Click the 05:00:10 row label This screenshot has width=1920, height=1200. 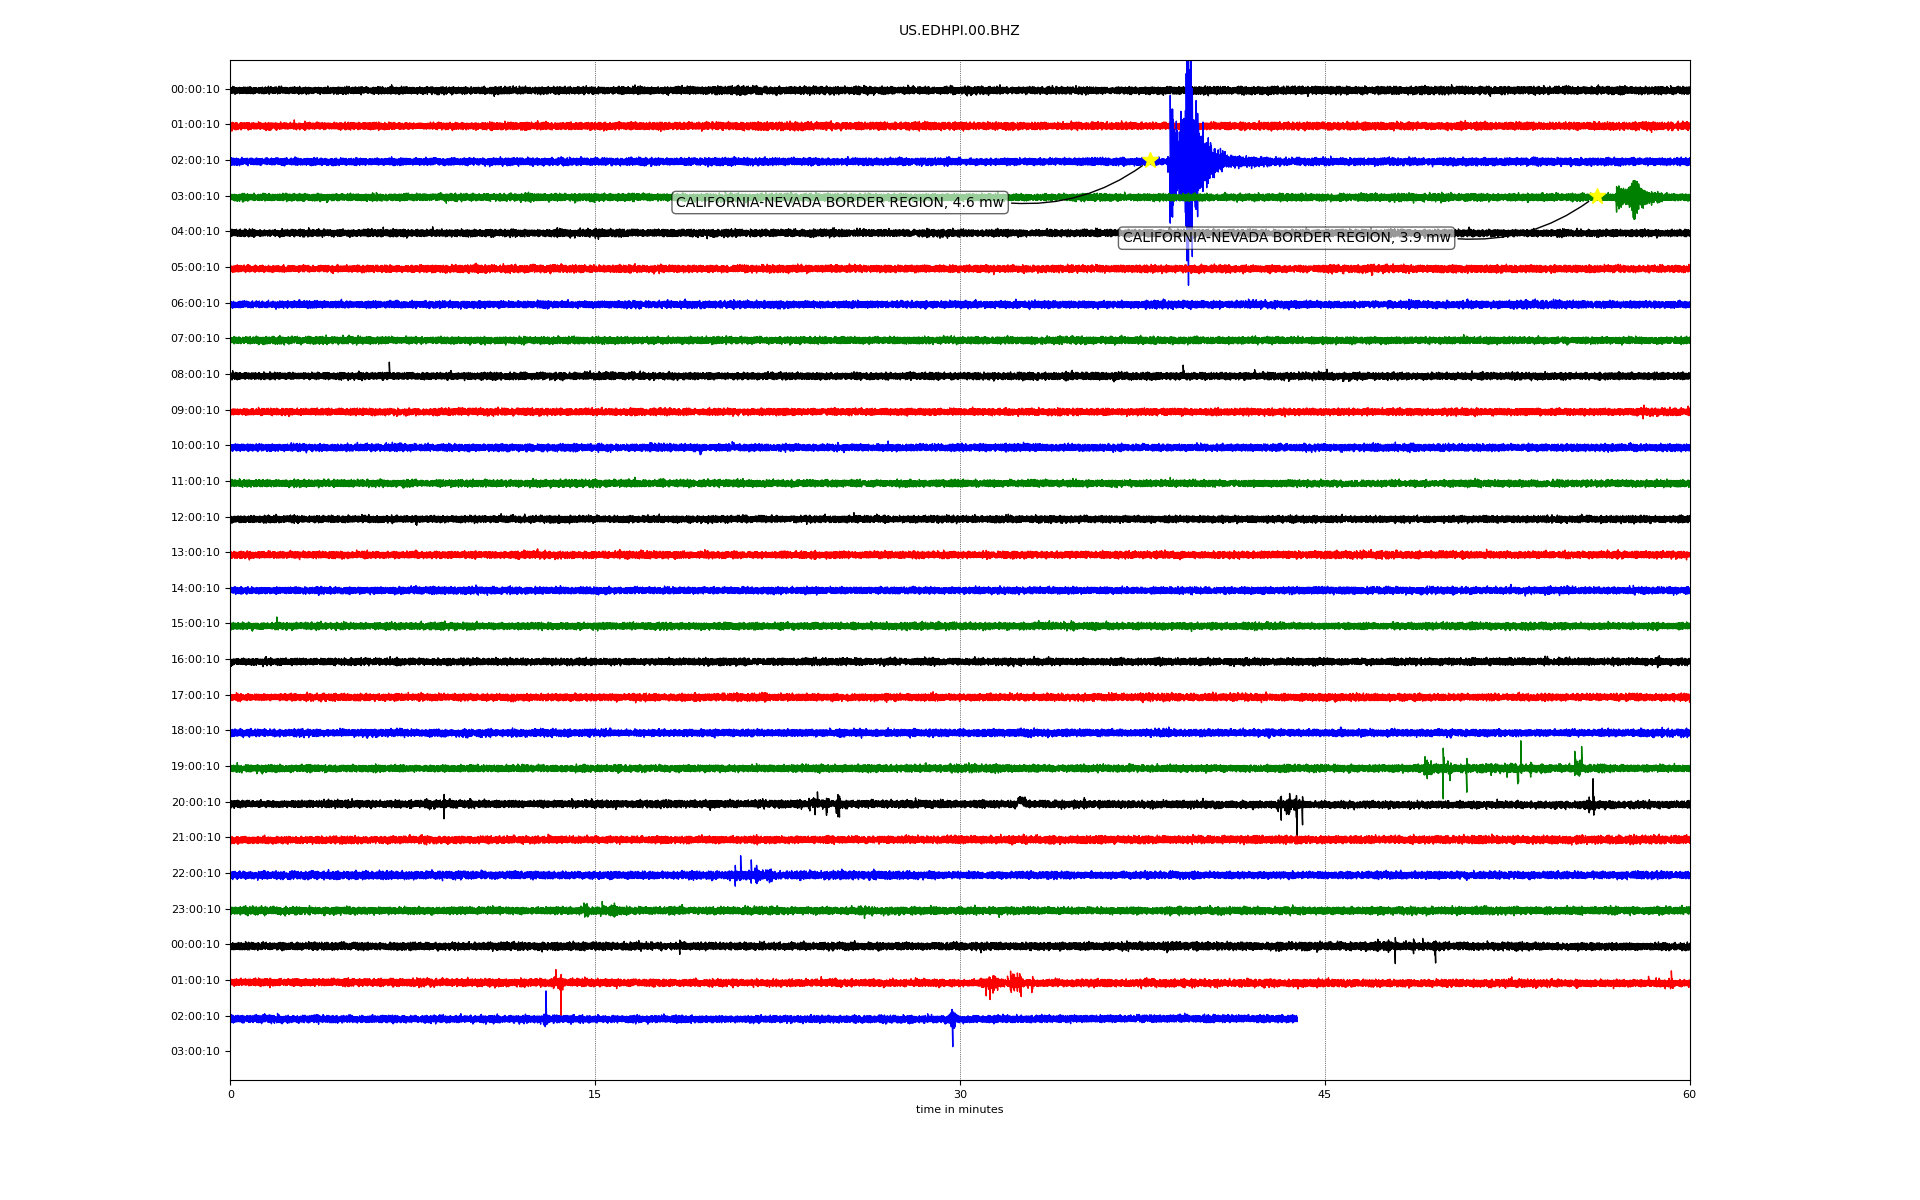tap(195, 268)
